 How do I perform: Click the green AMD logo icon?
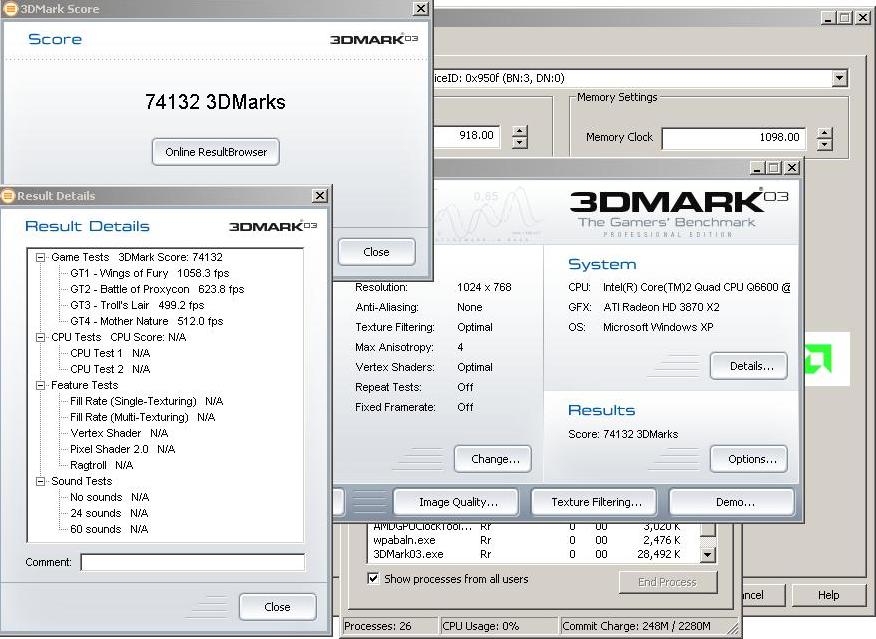tap(818, 359)
